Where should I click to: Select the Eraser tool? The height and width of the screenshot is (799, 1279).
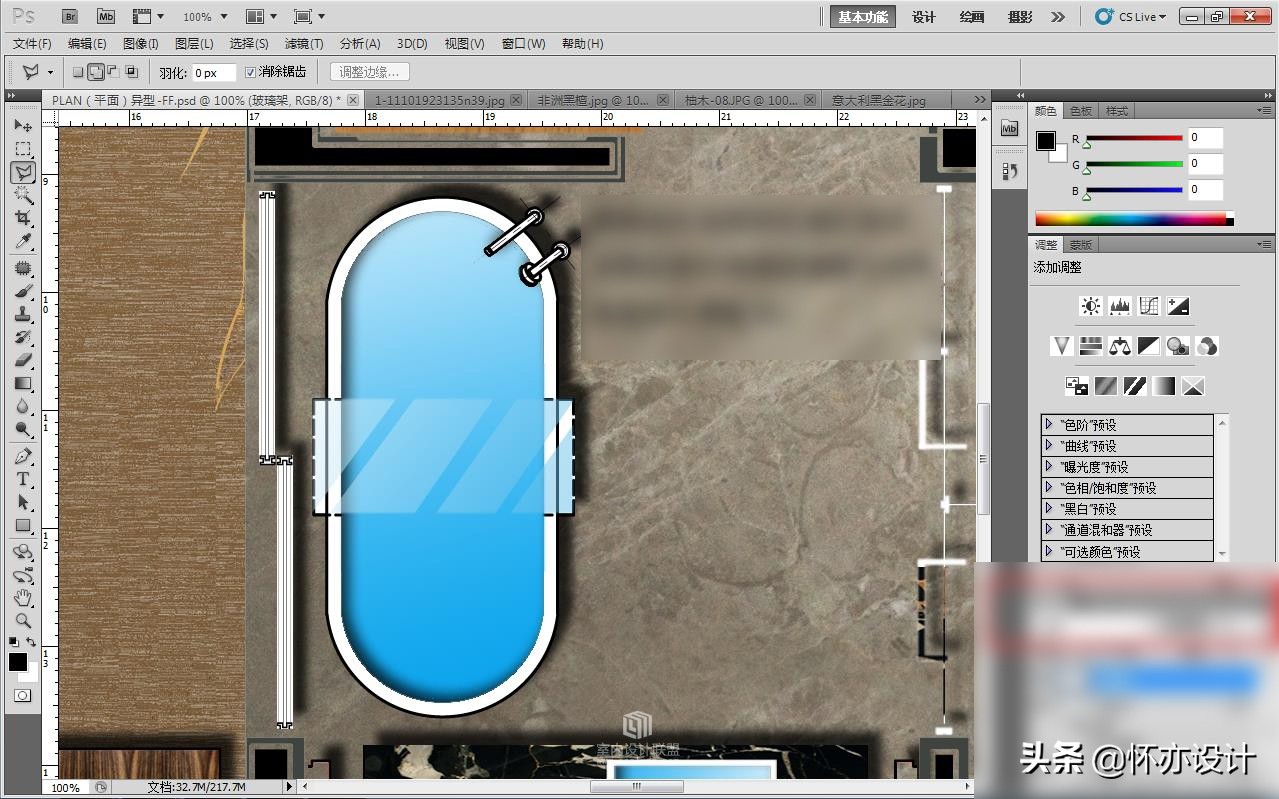(x=23, y=360)
